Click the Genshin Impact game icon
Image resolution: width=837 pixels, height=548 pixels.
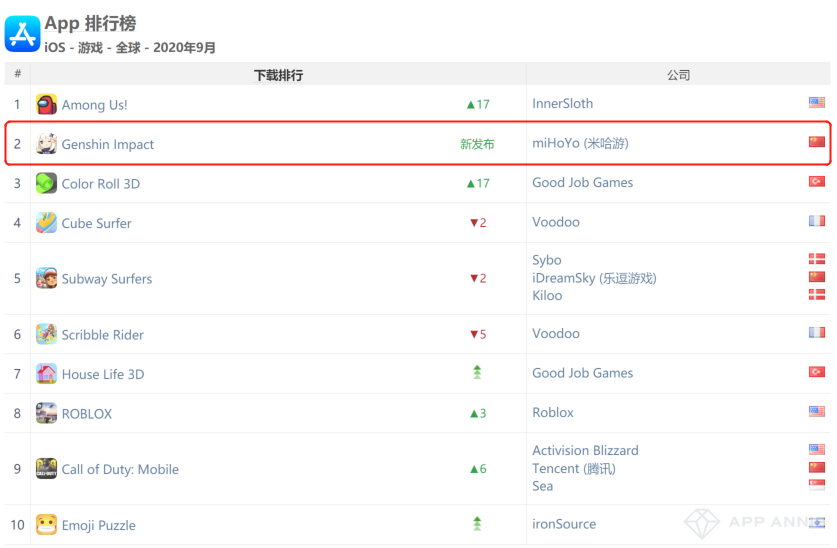coord(46,144)
